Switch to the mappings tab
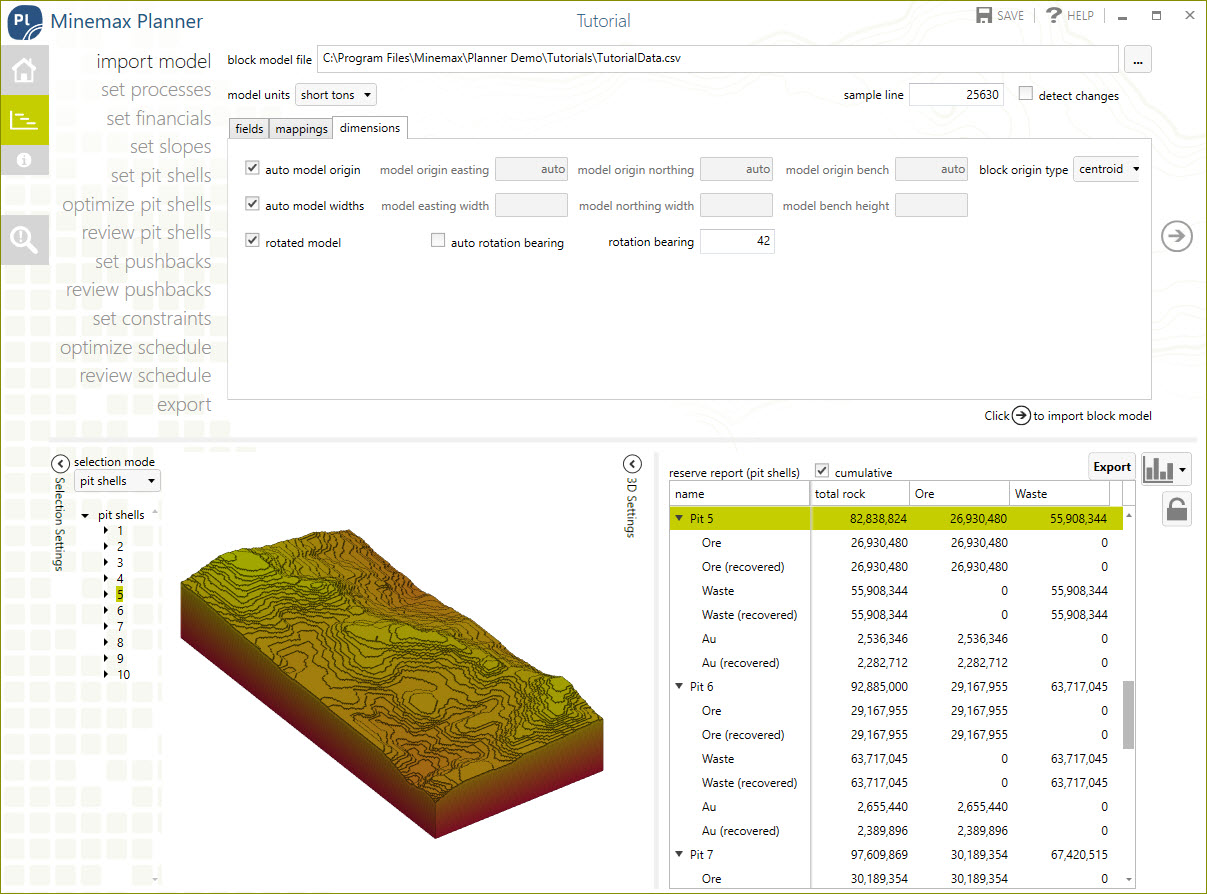This screenshot has width=1207, height=894. coord(302,129)
